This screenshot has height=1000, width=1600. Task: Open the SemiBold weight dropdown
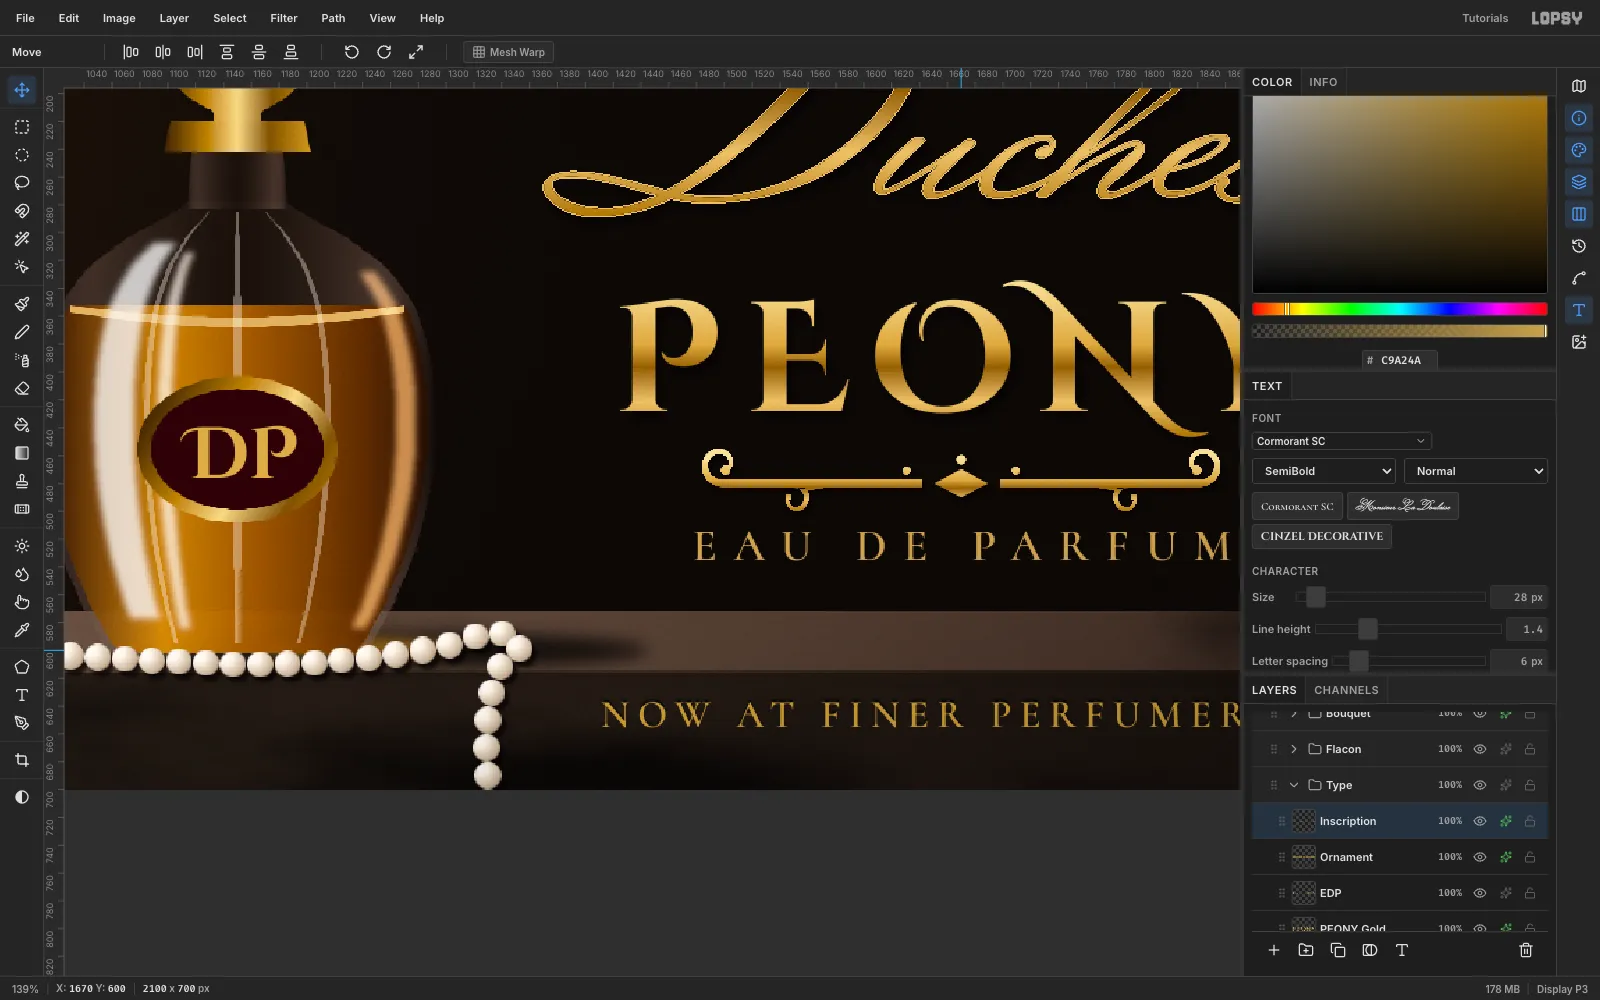pyautogui.click(x=1323, y=471)
